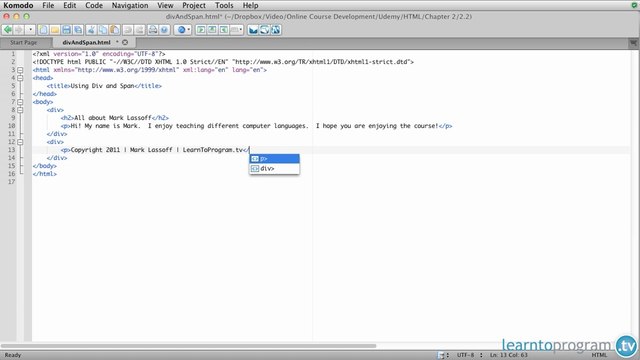640x360 pixels.
Task: Choose 'p>' from the autocomplete list
Action: point(274,158)
